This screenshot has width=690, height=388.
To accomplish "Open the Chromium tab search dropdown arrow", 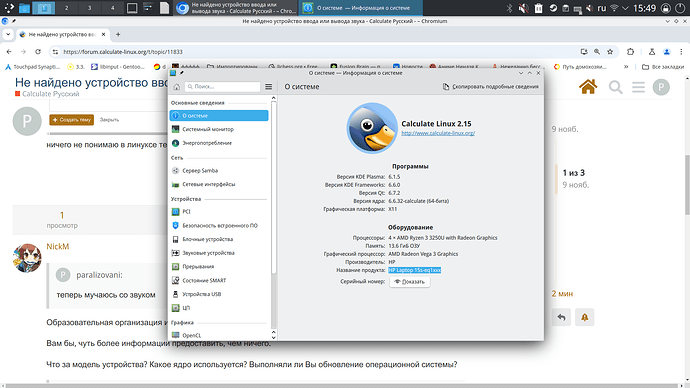I will click(8, 34).
